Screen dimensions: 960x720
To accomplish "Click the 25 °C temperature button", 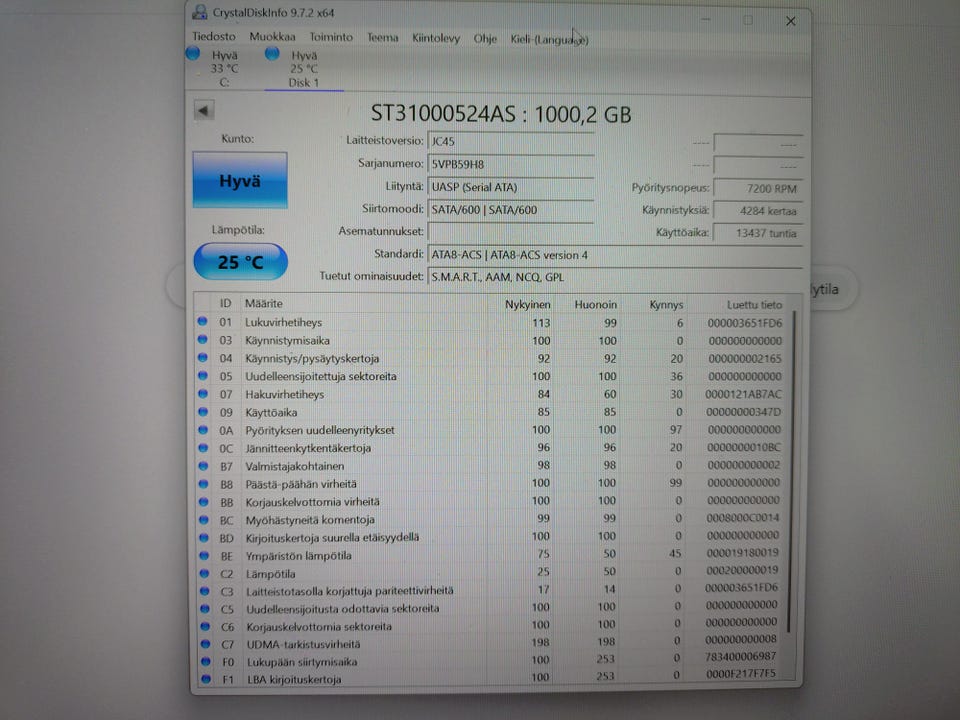I will [241, 262].
